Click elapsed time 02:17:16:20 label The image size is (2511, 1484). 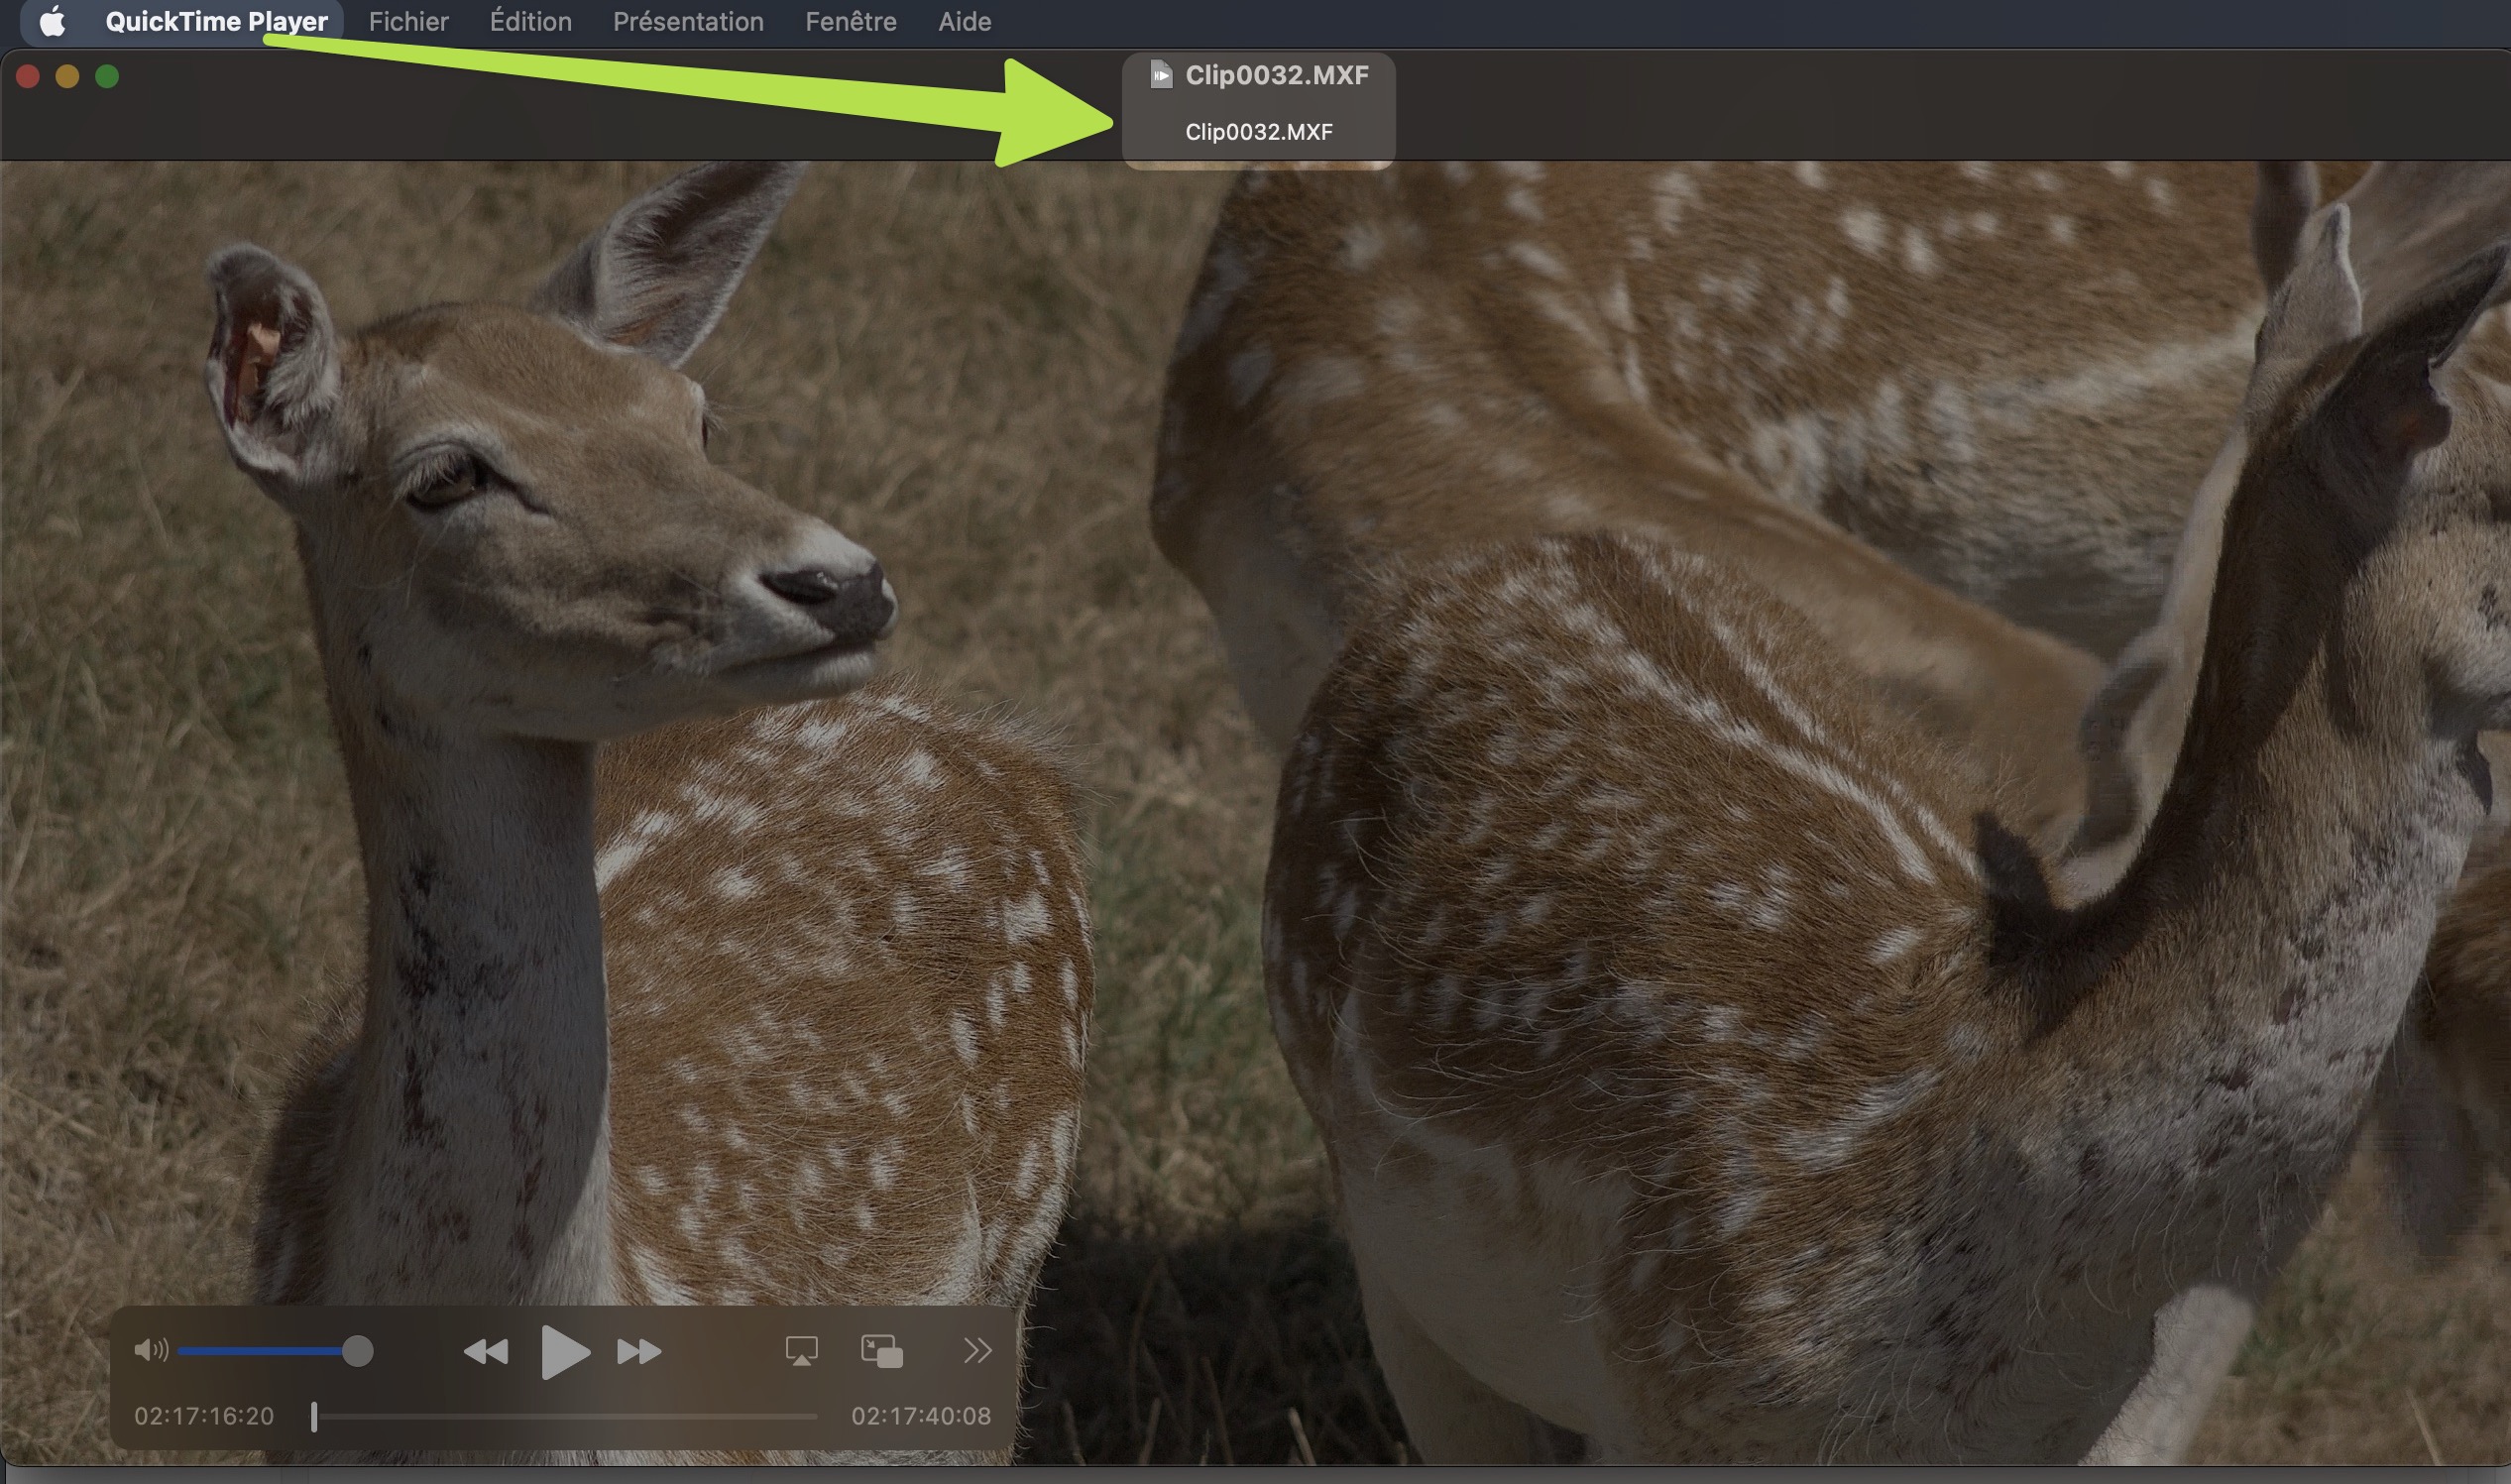click(x=204, y=1416)
